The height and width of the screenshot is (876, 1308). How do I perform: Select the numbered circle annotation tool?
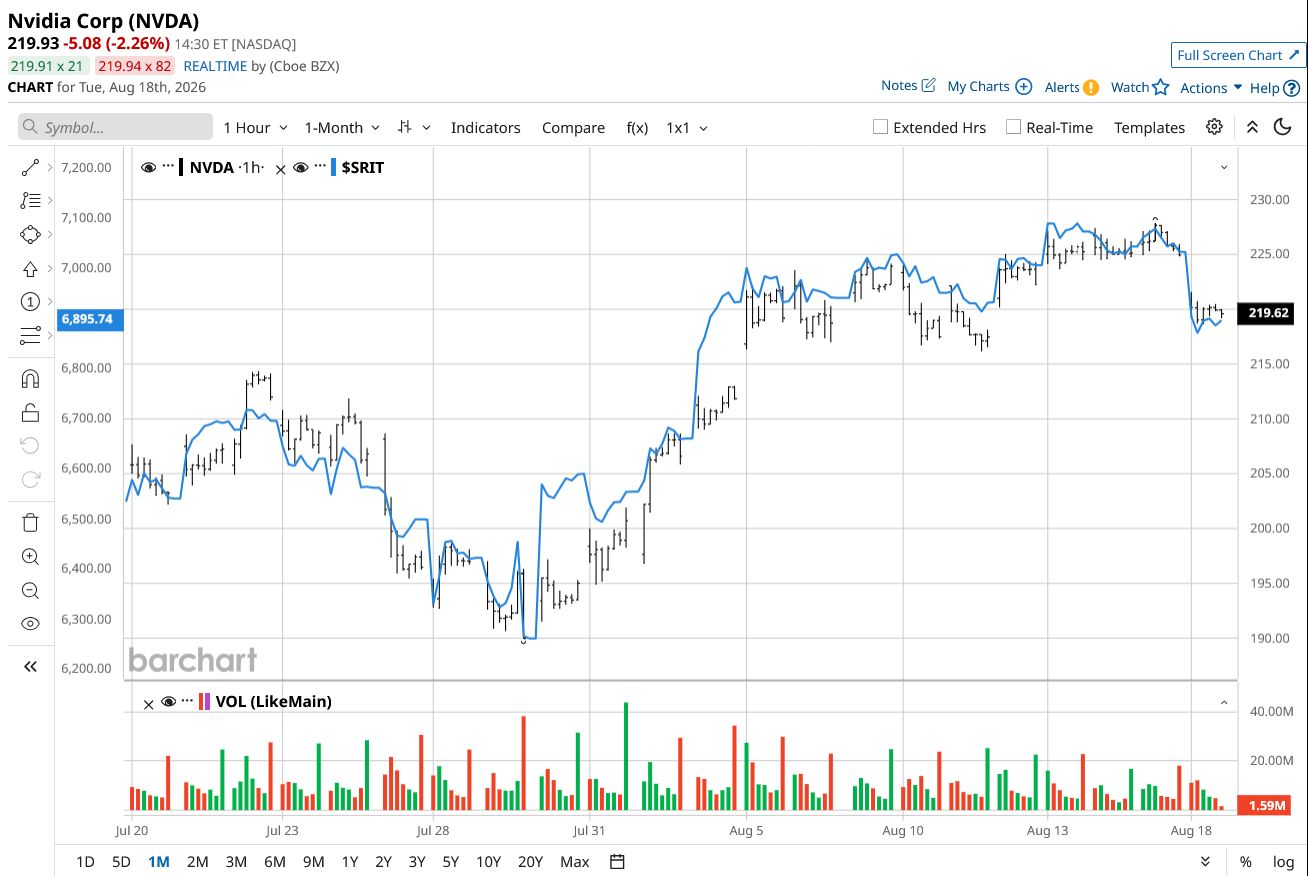30,302
